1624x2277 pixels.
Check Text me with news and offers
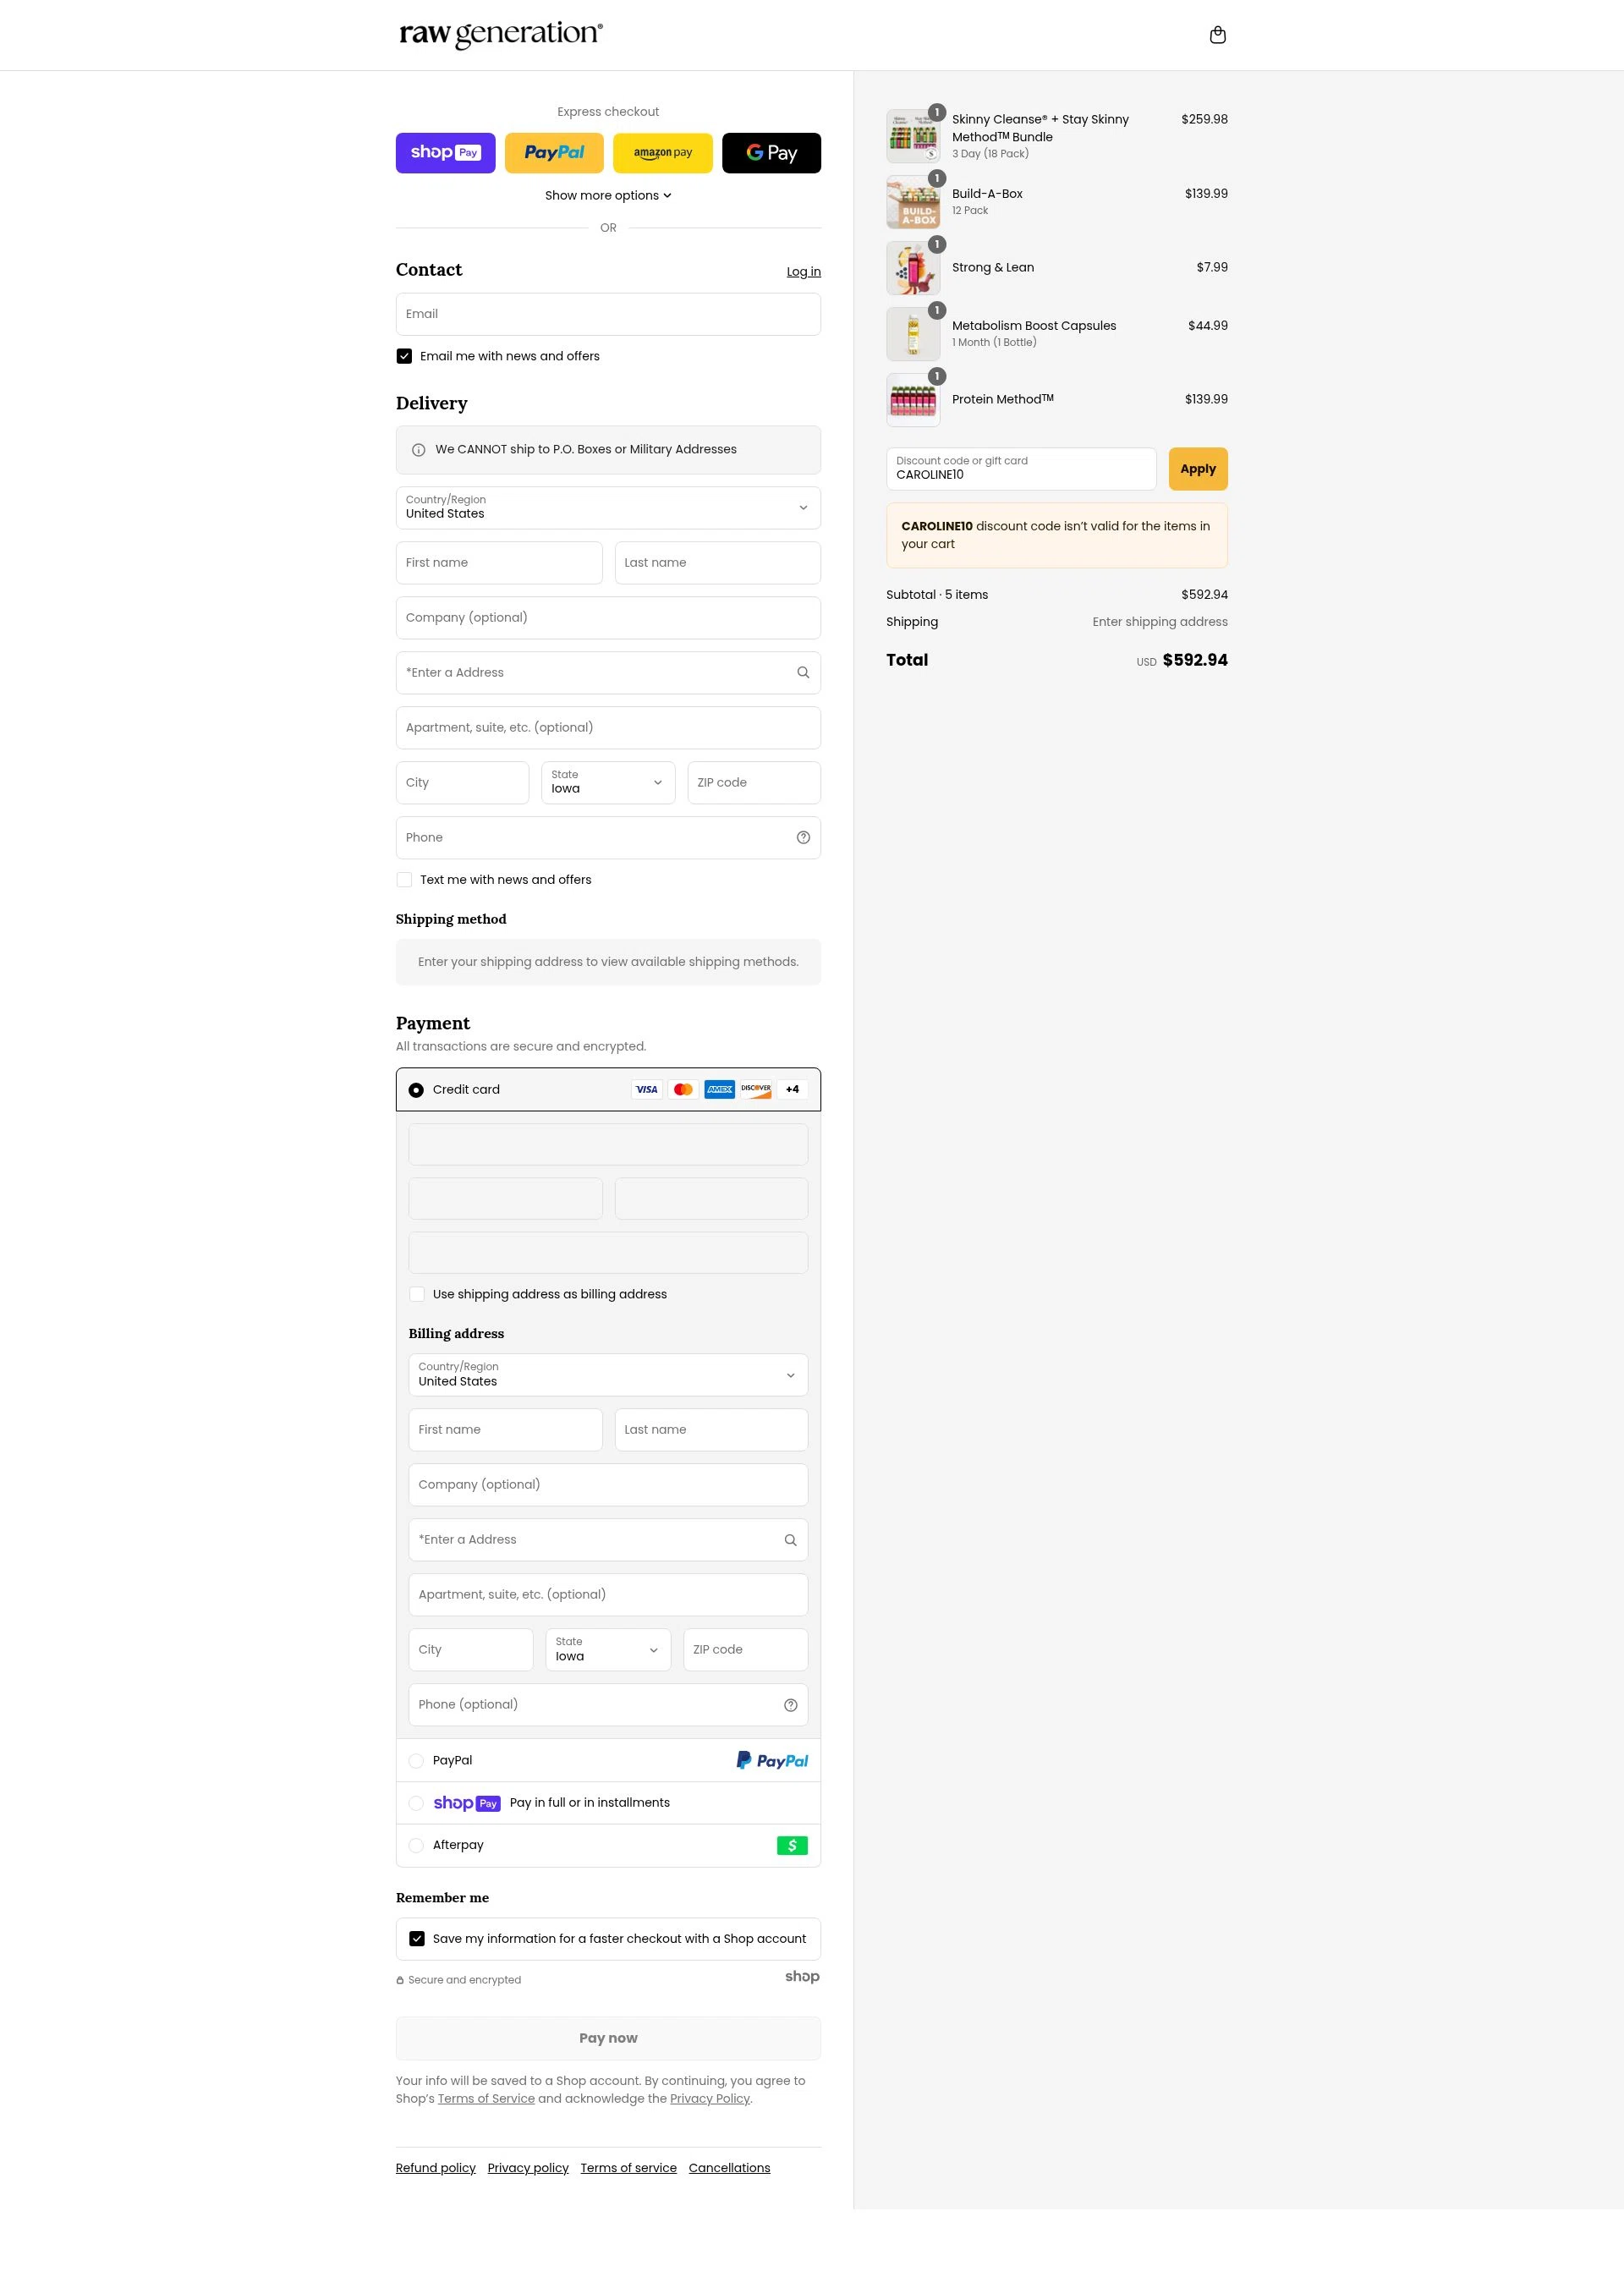click(404, 880)
